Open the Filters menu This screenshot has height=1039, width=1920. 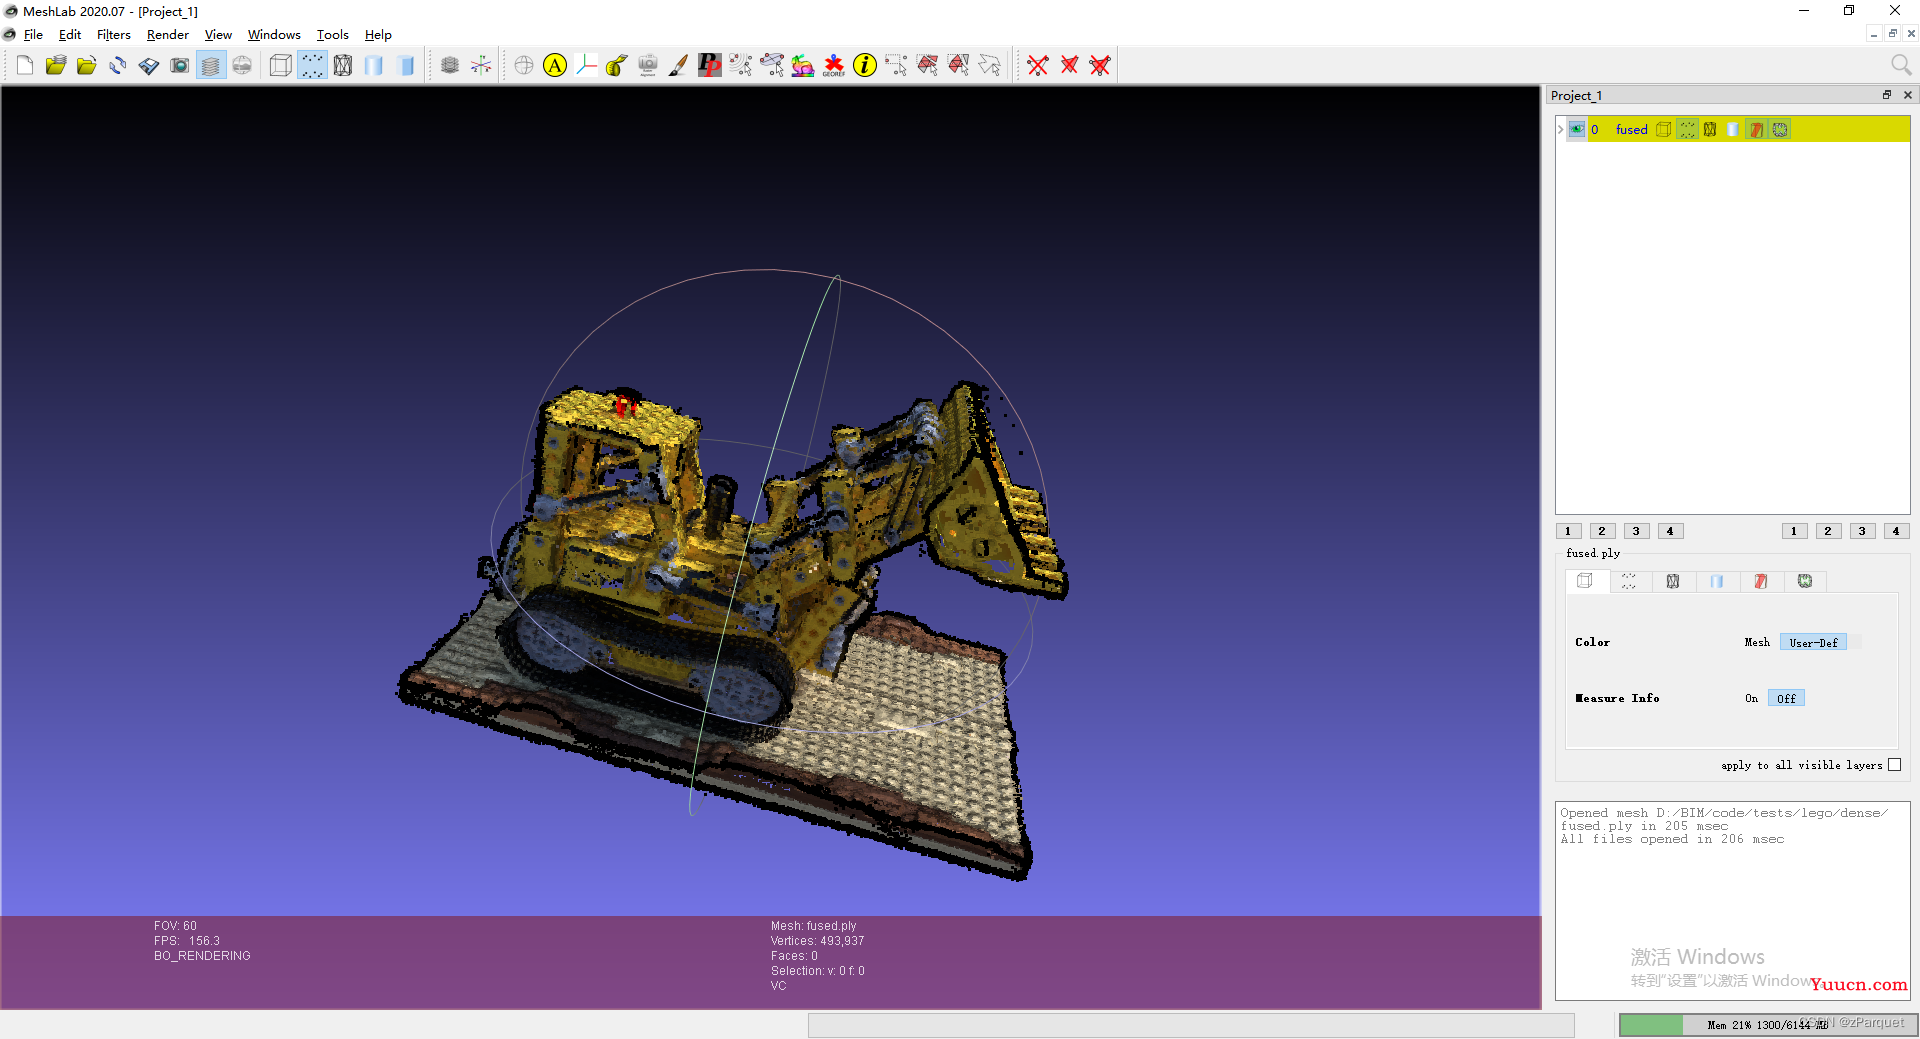click(114, 35)
